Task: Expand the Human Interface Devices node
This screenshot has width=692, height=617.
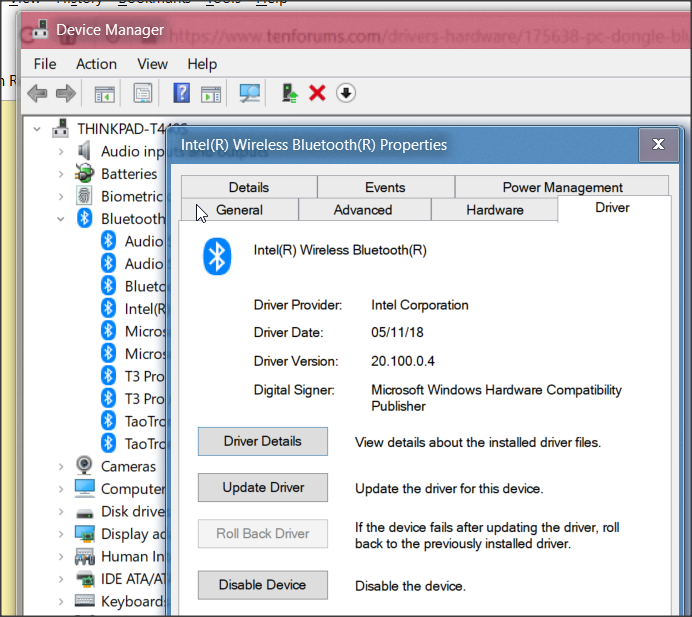Action: pyautogui.click(x=61, y=557)
